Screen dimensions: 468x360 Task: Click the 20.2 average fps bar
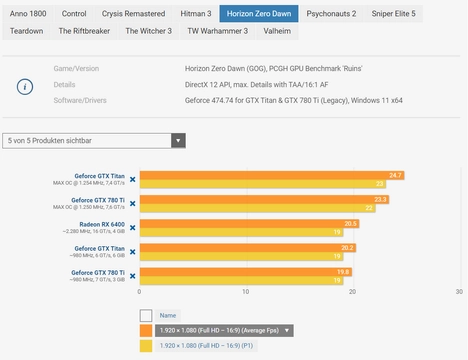pos(248,248)
